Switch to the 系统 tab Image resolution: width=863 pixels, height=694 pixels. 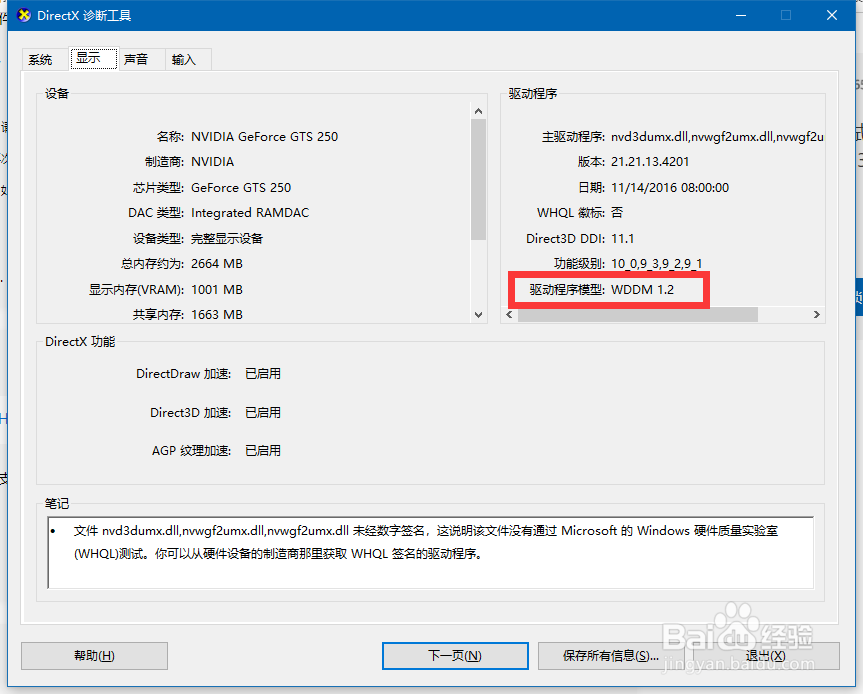pyautogui.click(x=40, y=59)
